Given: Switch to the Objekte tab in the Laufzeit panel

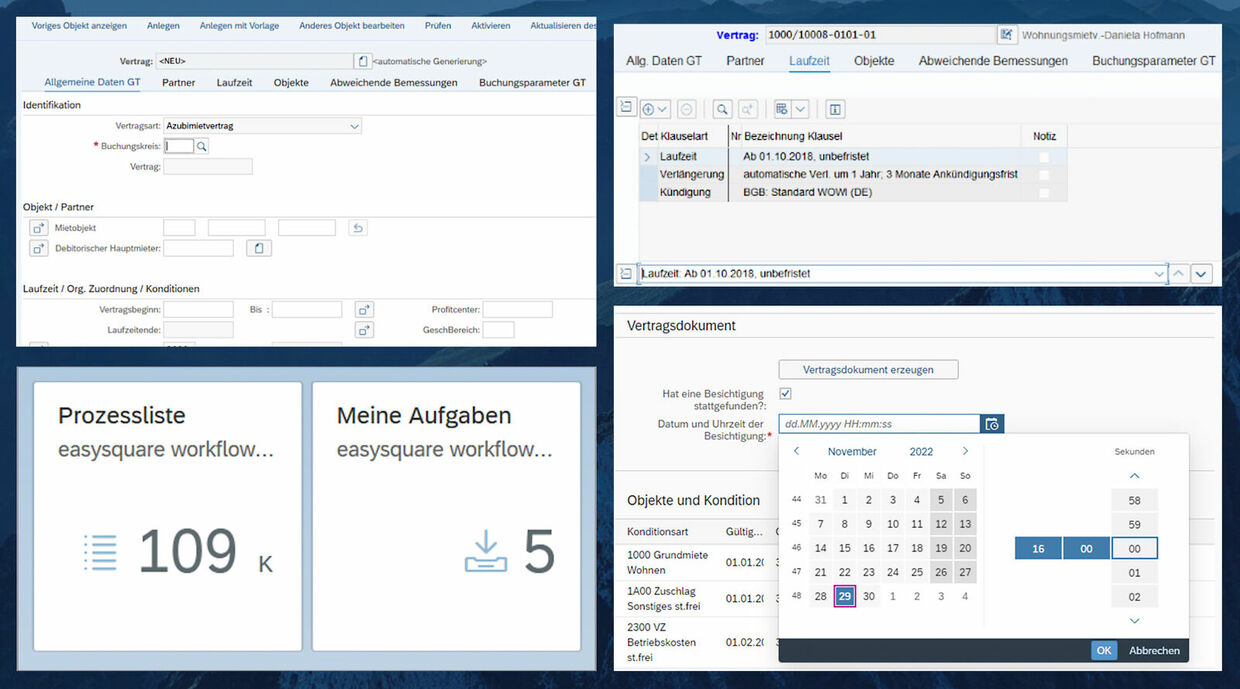Looking at the screenshot, I should tap(873, 61).
